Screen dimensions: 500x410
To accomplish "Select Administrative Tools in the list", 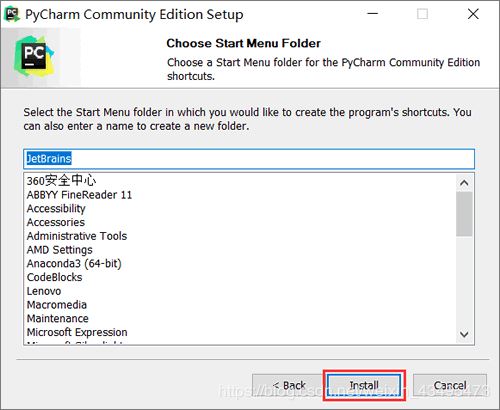I will 77,236.
